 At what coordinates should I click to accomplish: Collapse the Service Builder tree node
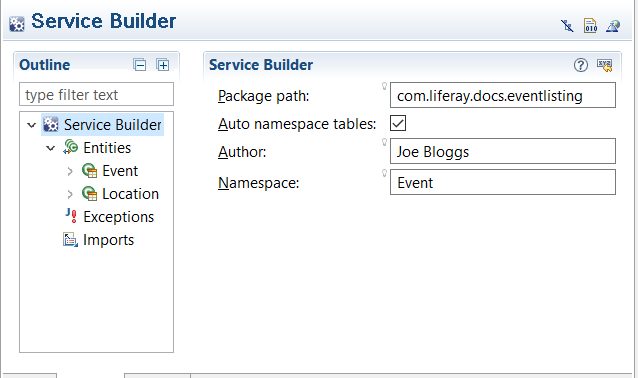31,125
